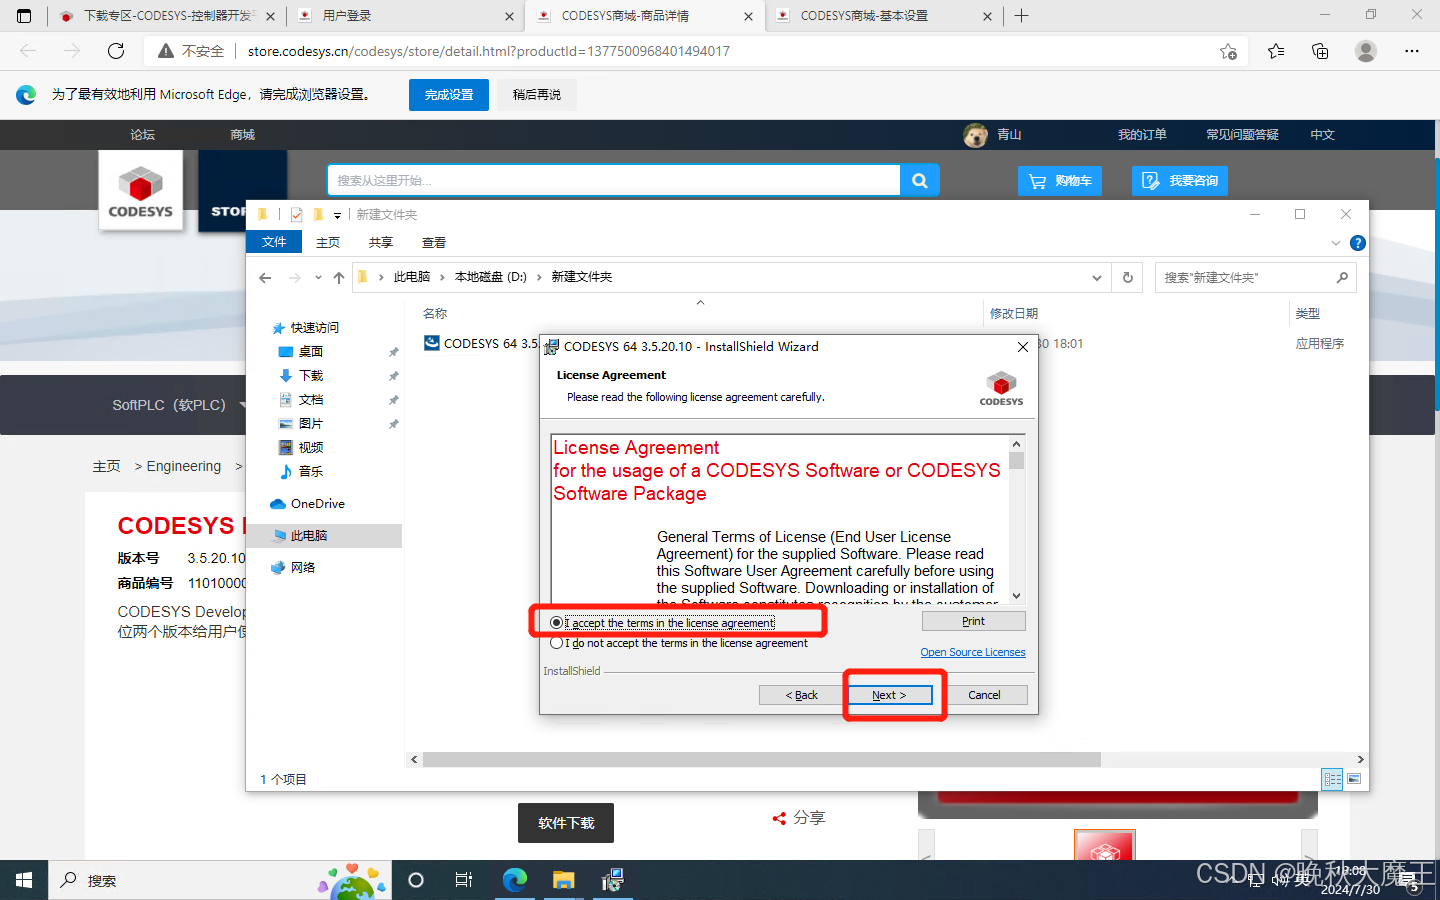Sort by 修改日期 column header
This screenshot has width=1440, height=900.
coord(1014,314)
